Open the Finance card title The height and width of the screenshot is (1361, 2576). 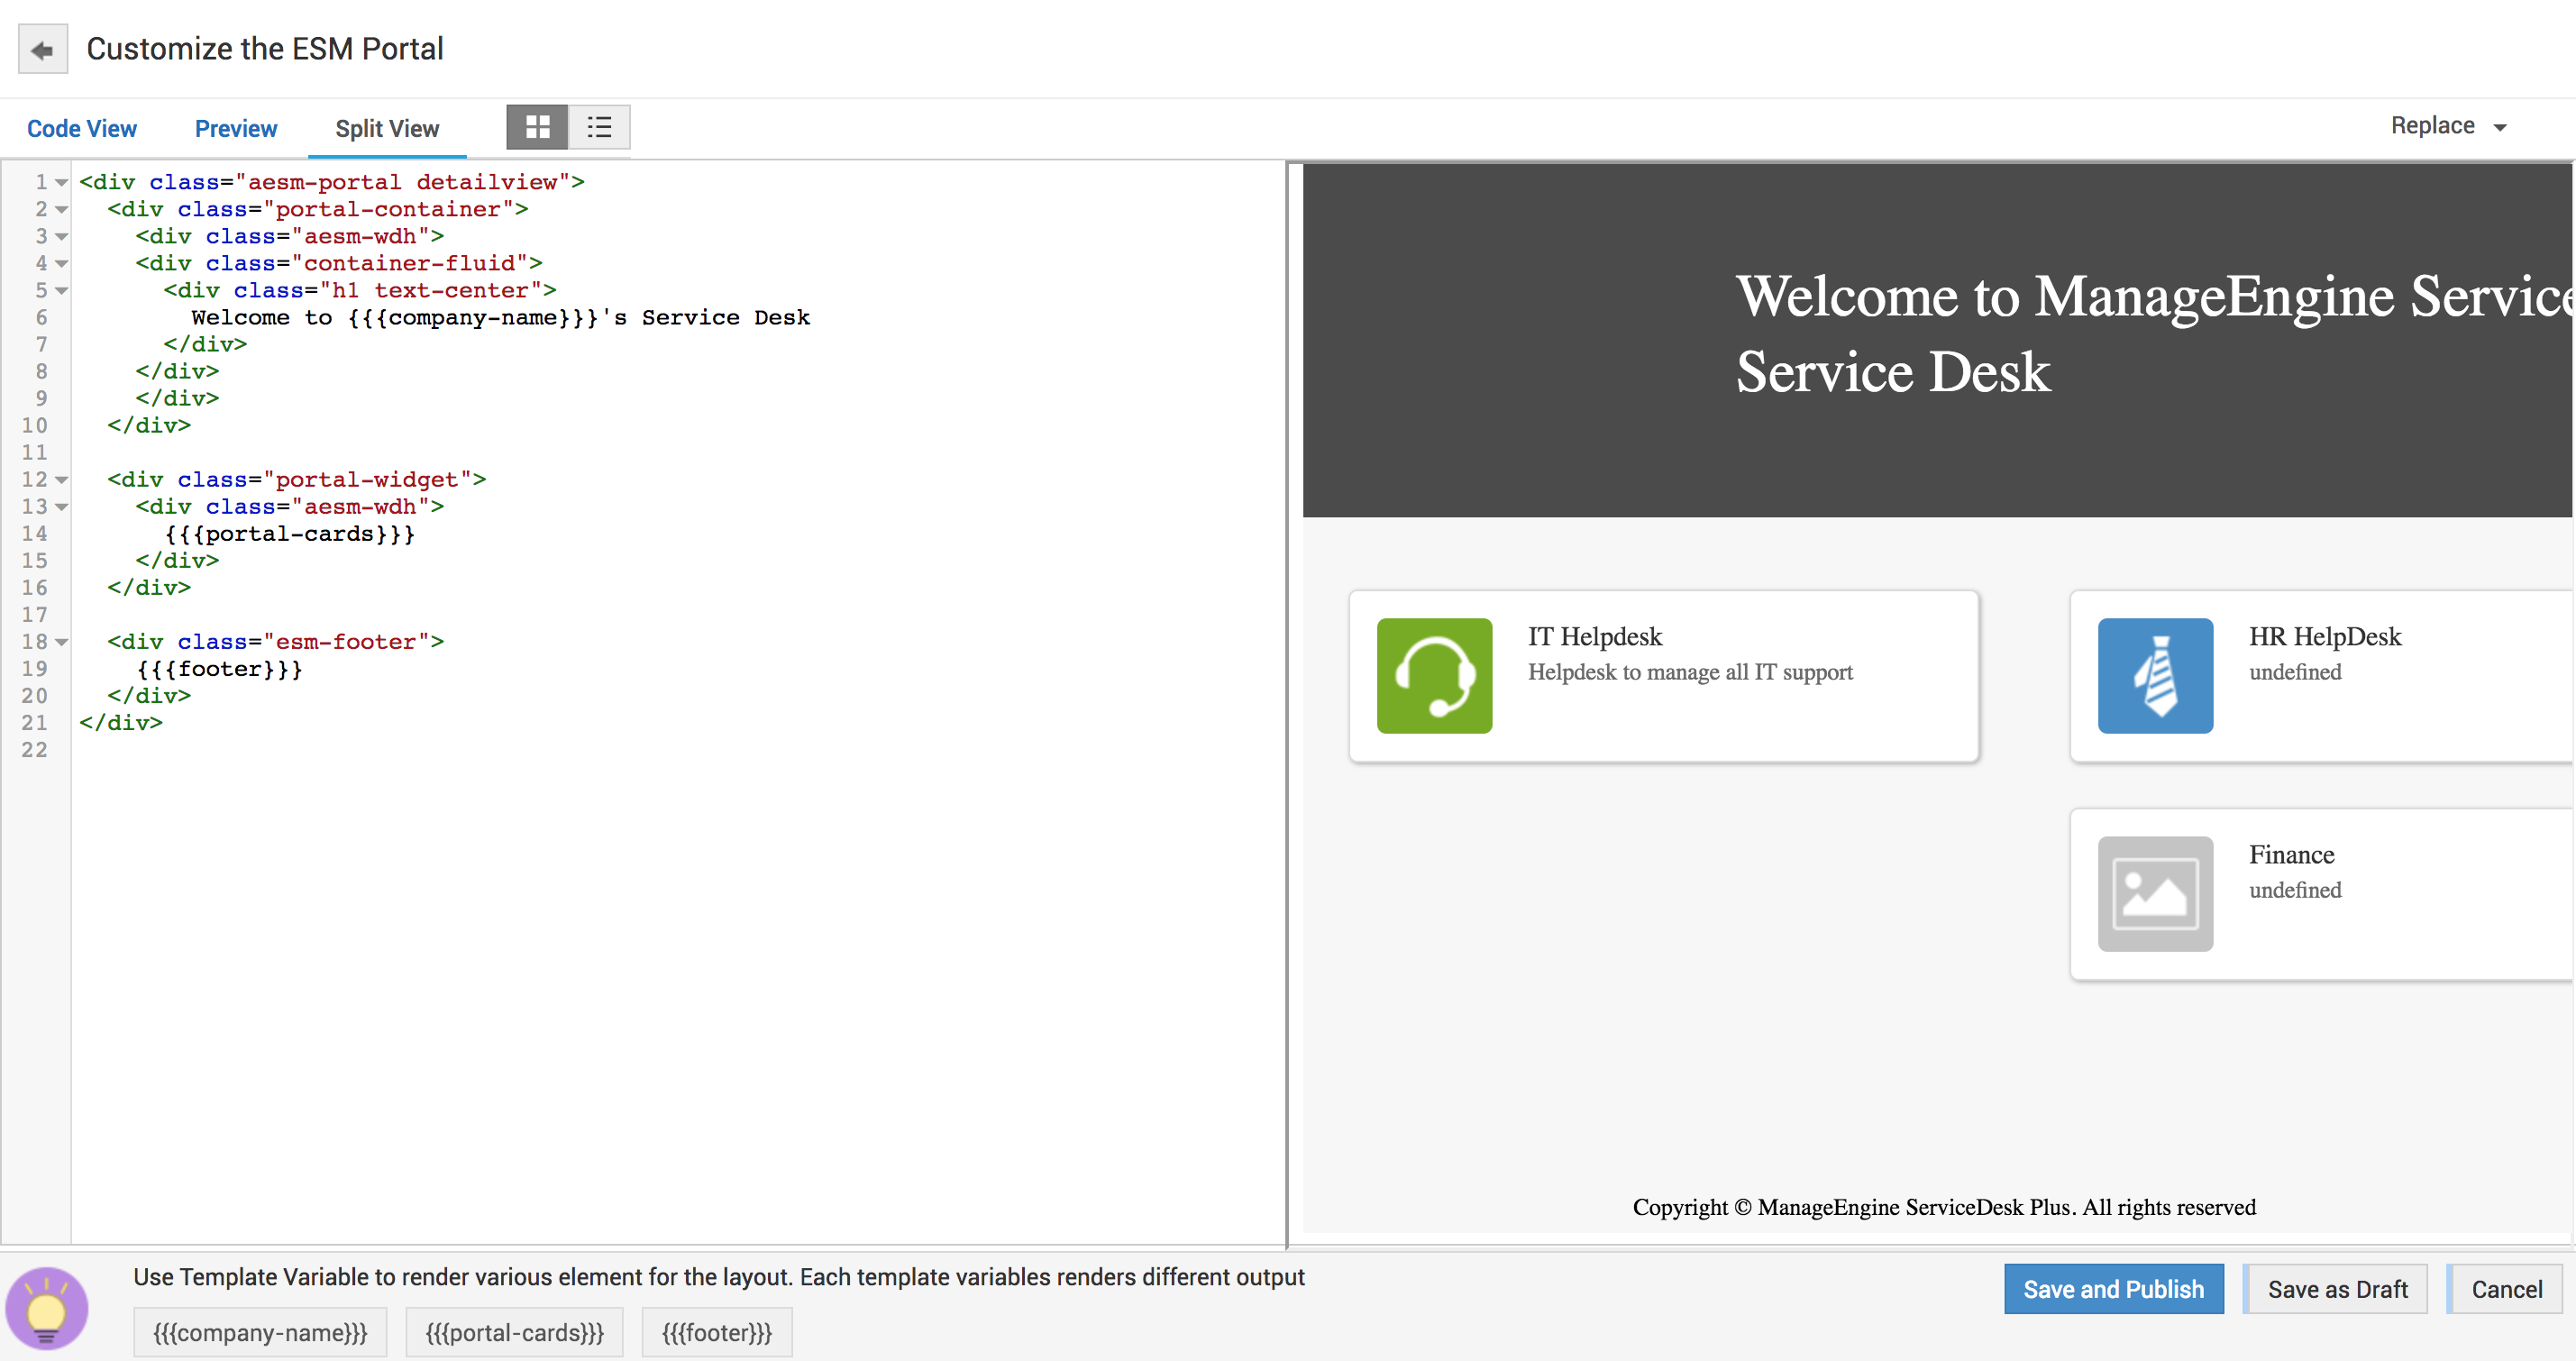2292,855
